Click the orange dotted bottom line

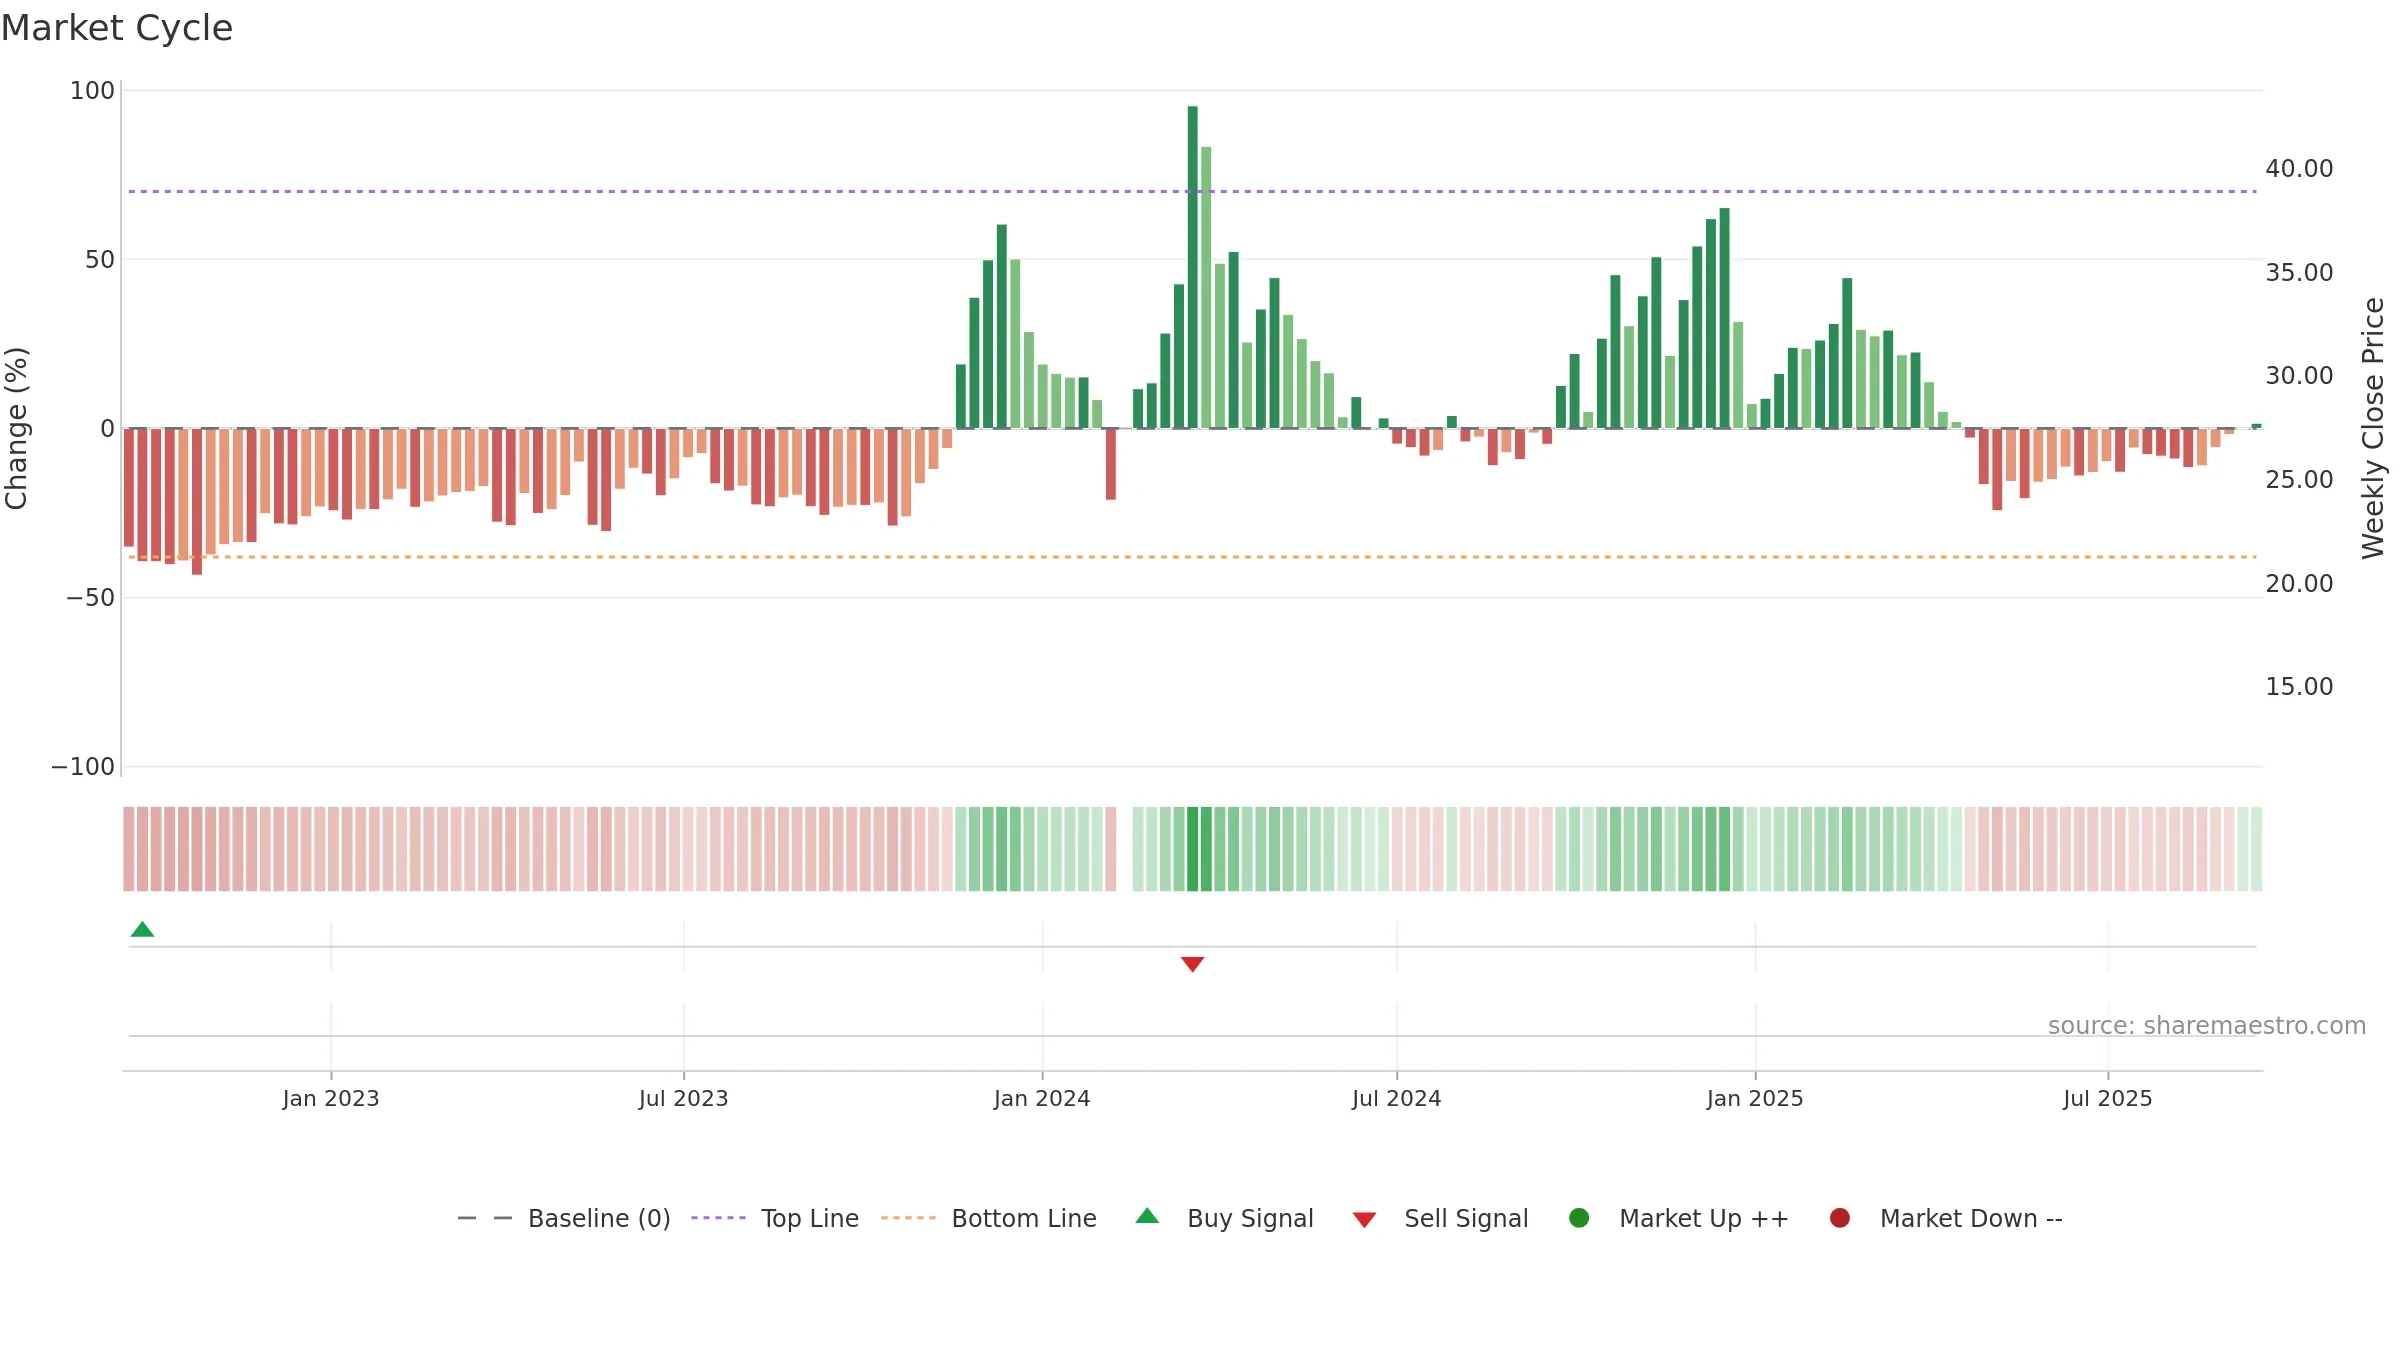pyautogui.click(x=1192, y=557)
